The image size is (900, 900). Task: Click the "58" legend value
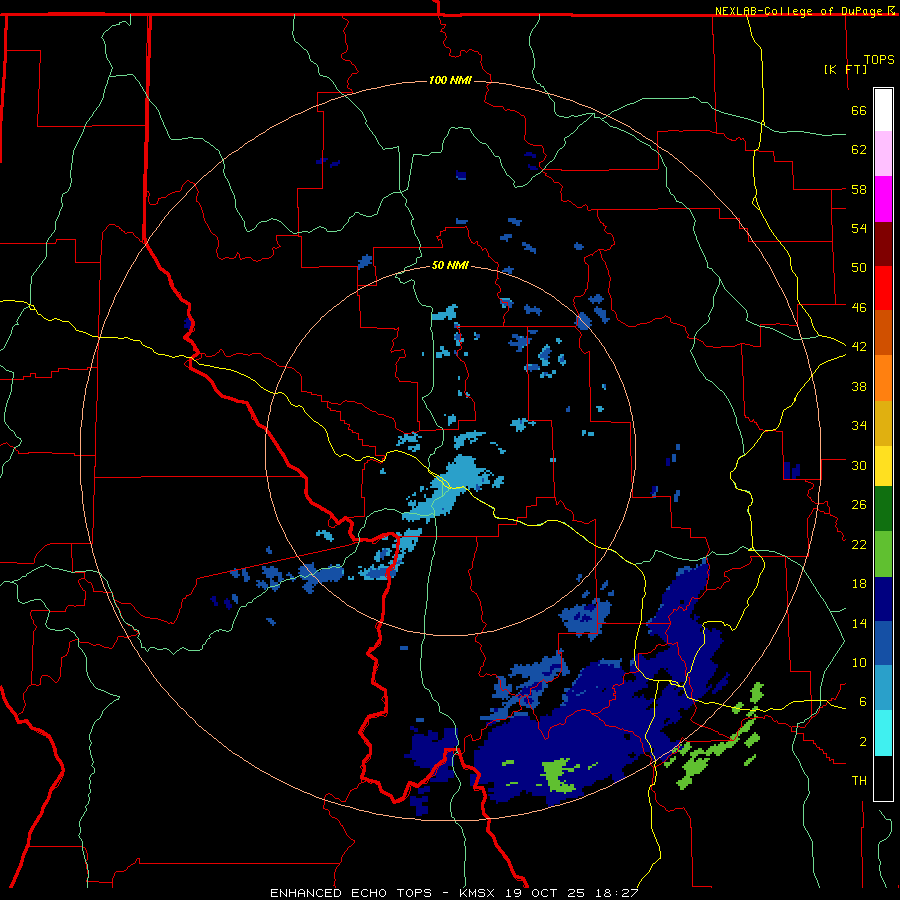pyautogui.click(x=859, y=189)
